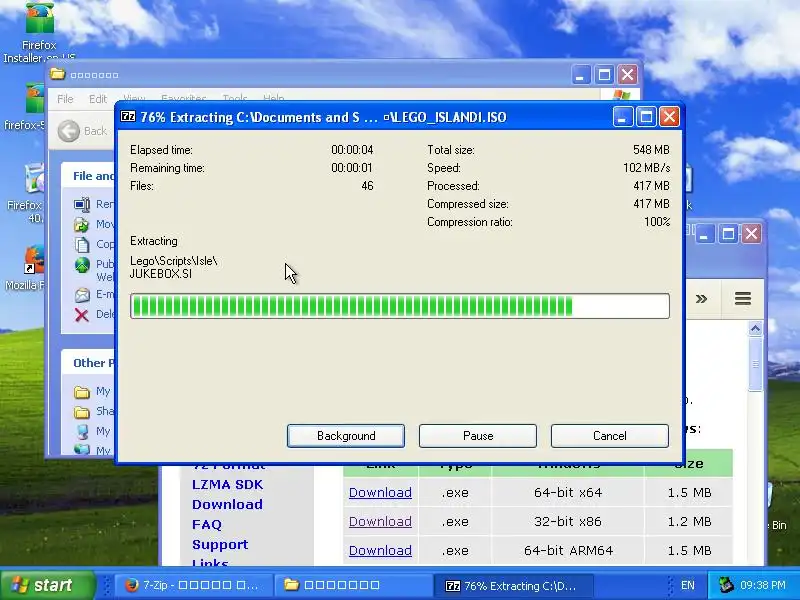Click the folder icon in the Explorer title bar

coord(57,74)
